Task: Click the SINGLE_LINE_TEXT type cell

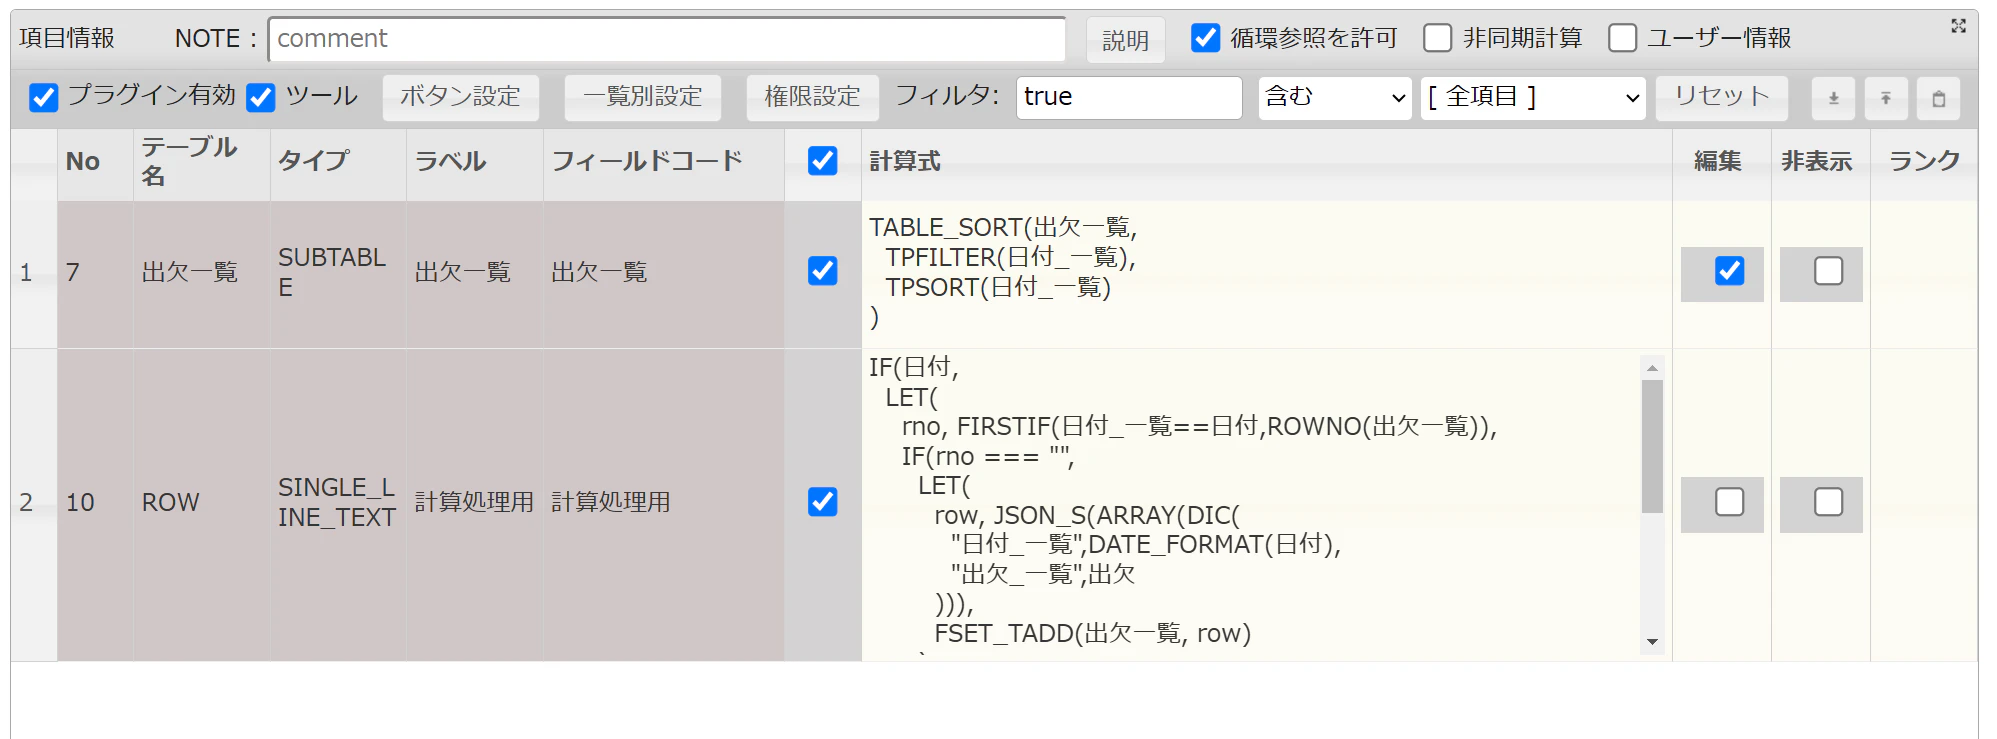Action: click(337, 502)
